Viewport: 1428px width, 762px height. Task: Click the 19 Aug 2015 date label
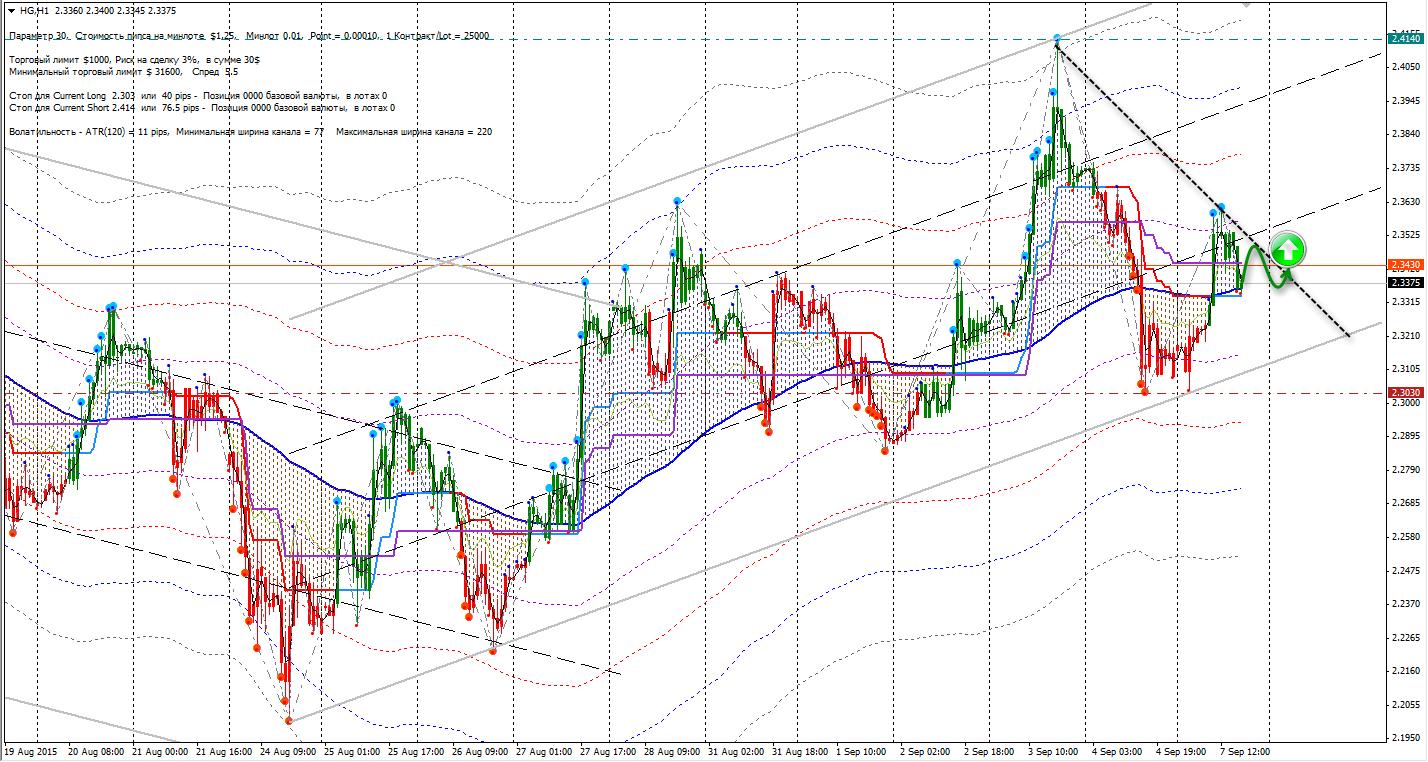click(30, 749)
